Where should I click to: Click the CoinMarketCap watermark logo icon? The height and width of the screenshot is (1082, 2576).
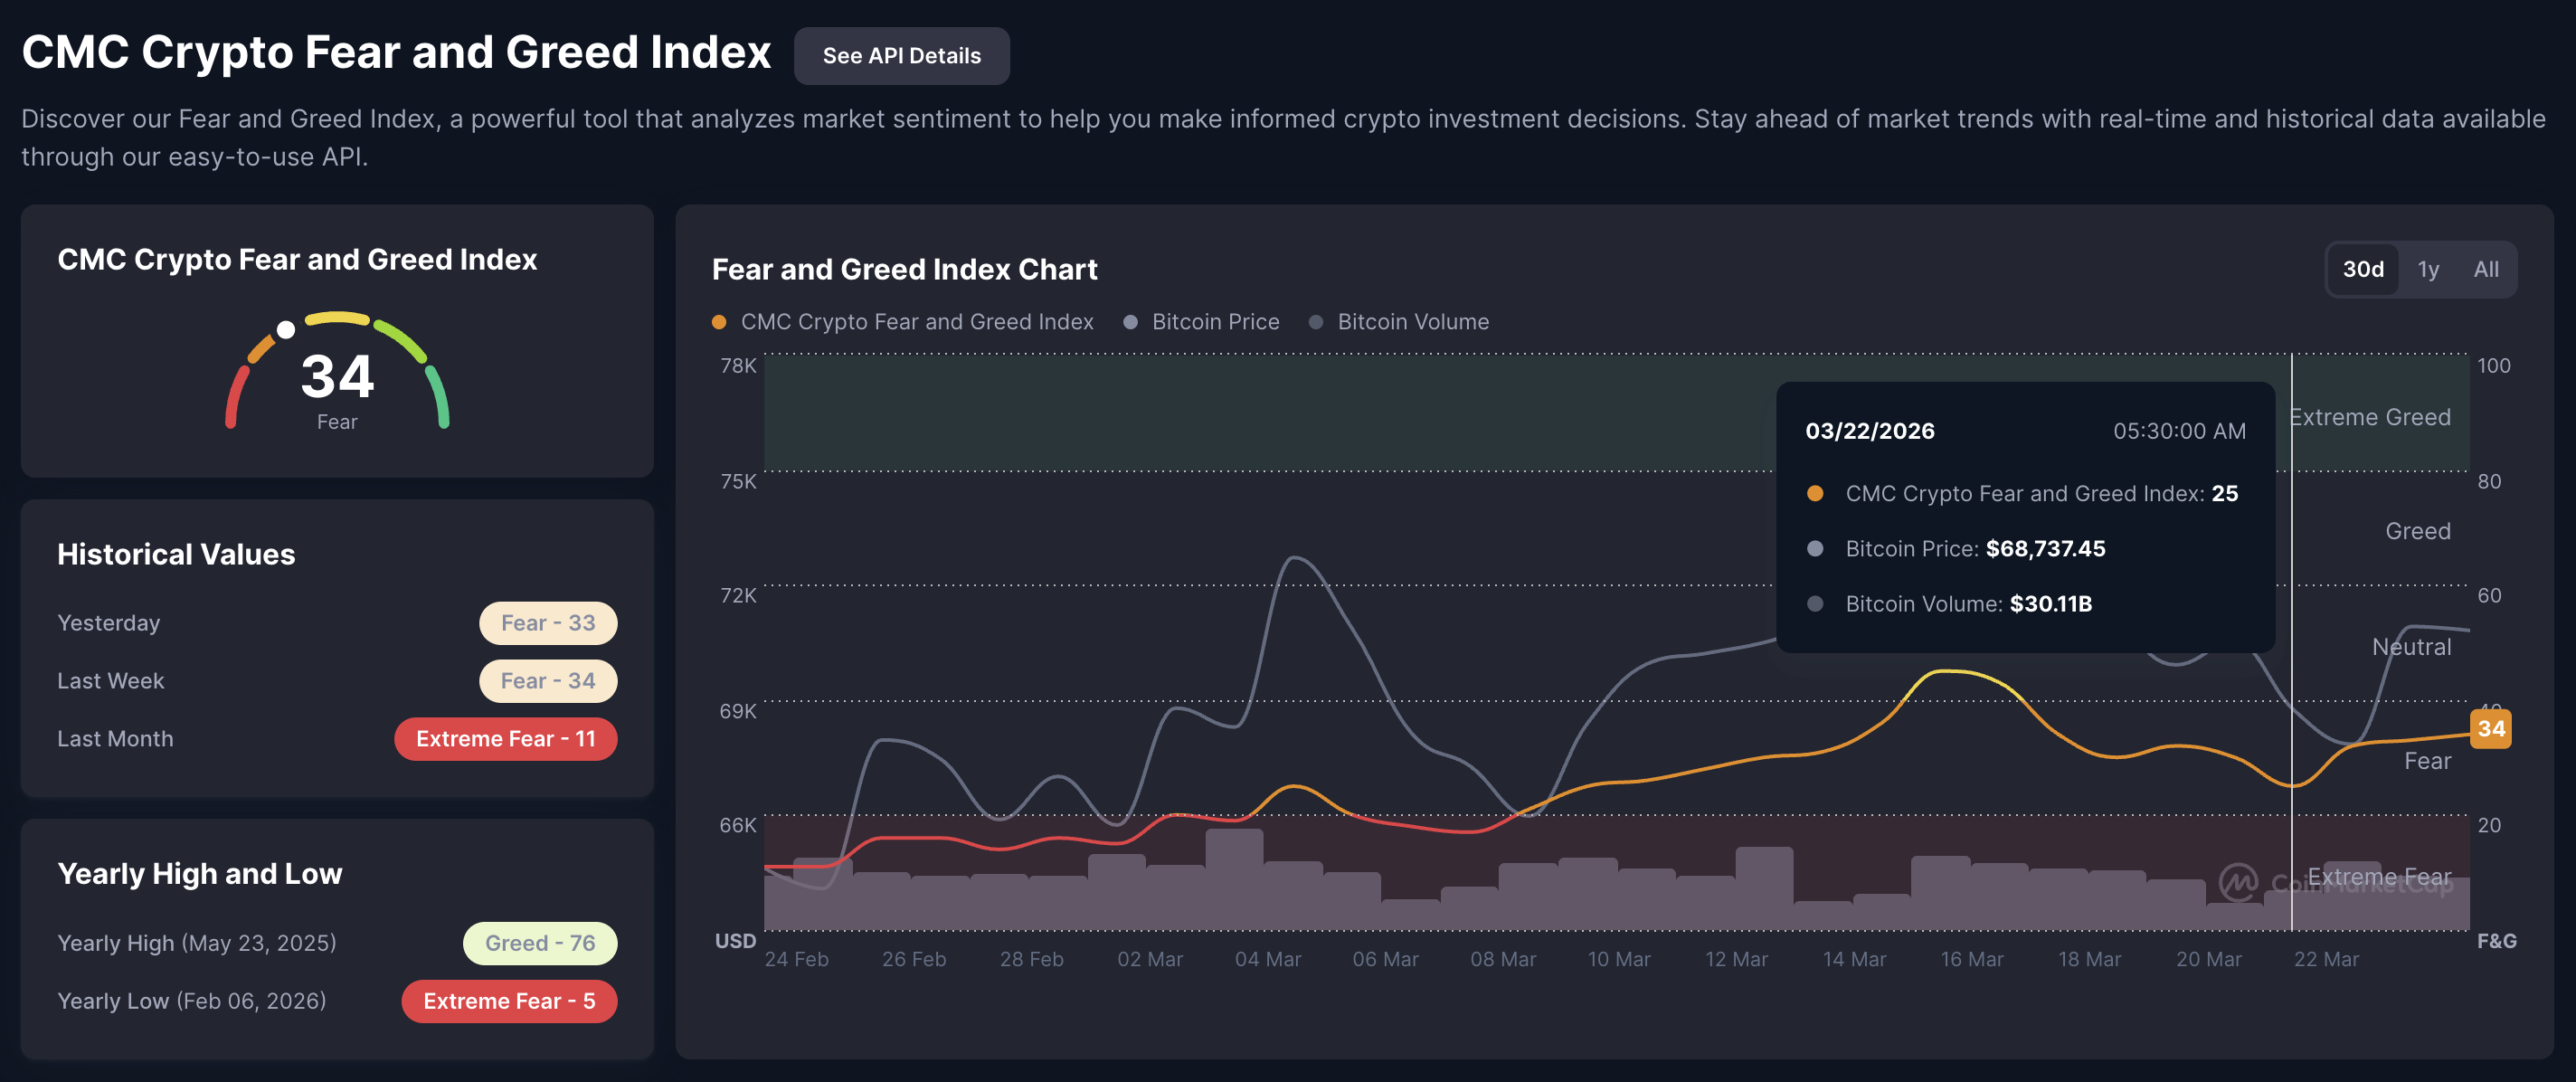(2238, 882)
